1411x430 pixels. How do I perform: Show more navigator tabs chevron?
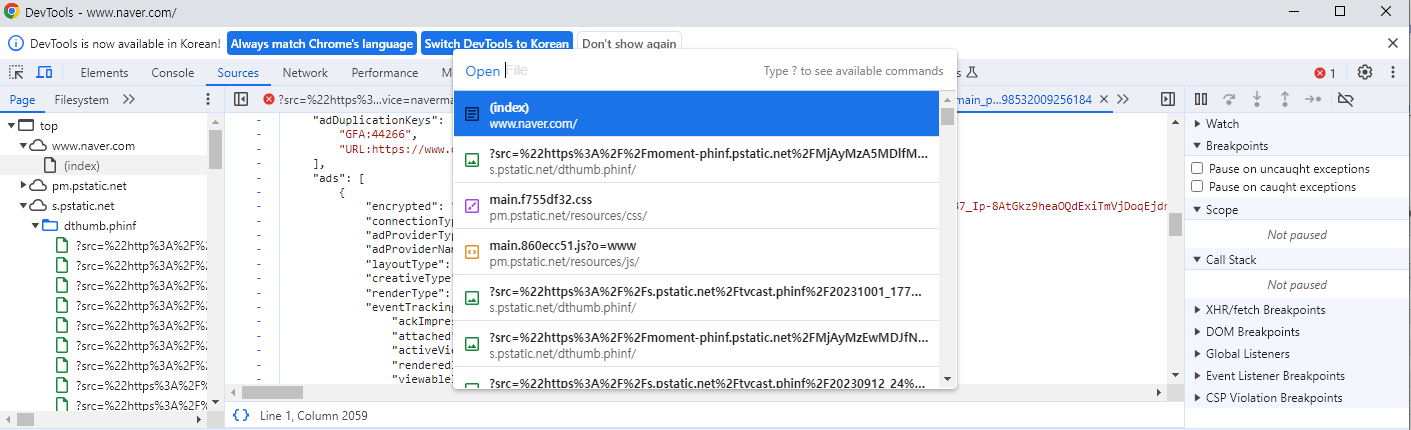click(x=129, y=99)
